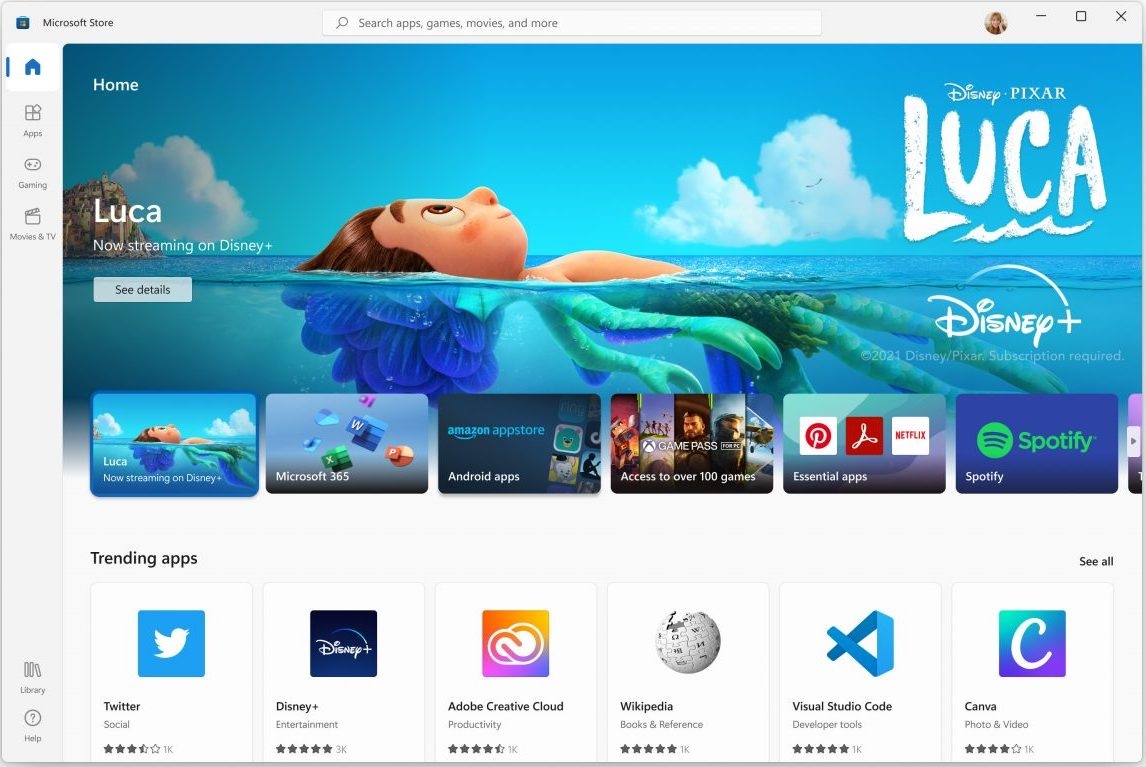Open the Library in sidebar

point(32,676)
